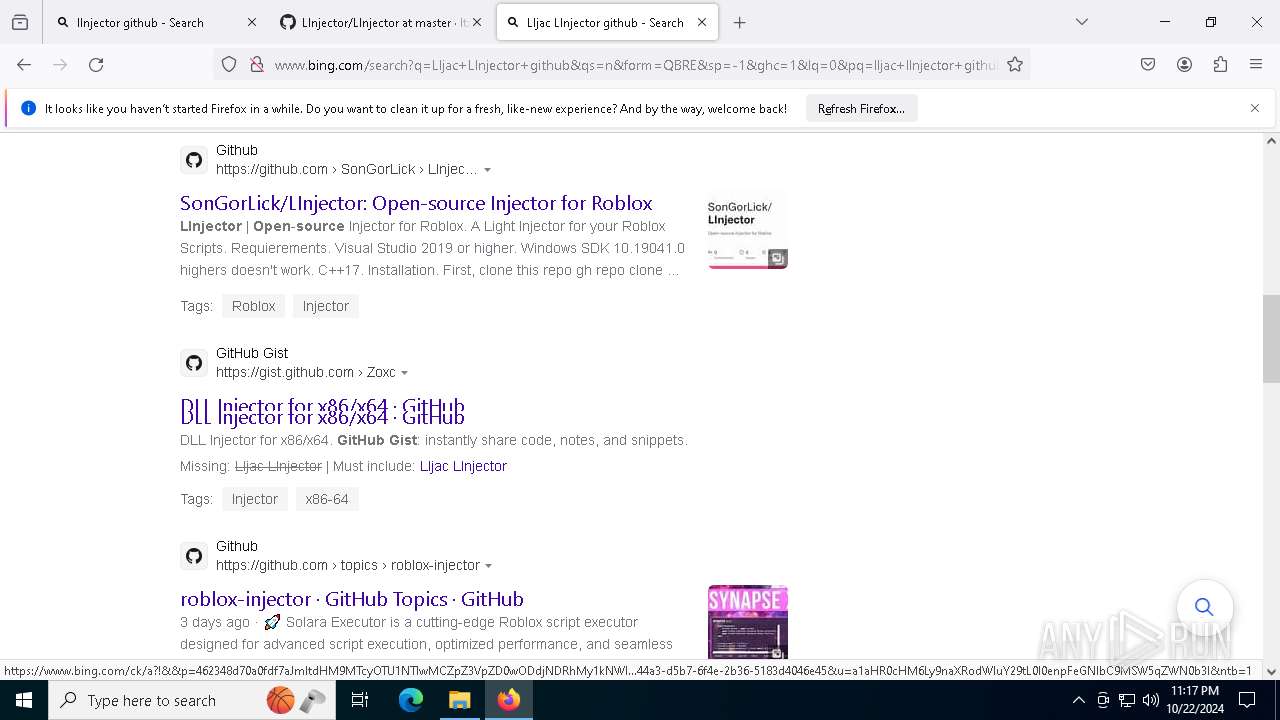Select the Injector tag under SonGorLick result
1280x720 pixels.
[326, 306]
